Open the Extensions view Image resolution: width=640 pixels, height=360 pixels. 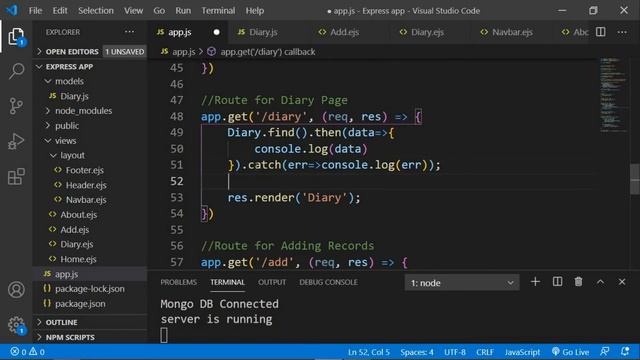(x=16, y=176)
